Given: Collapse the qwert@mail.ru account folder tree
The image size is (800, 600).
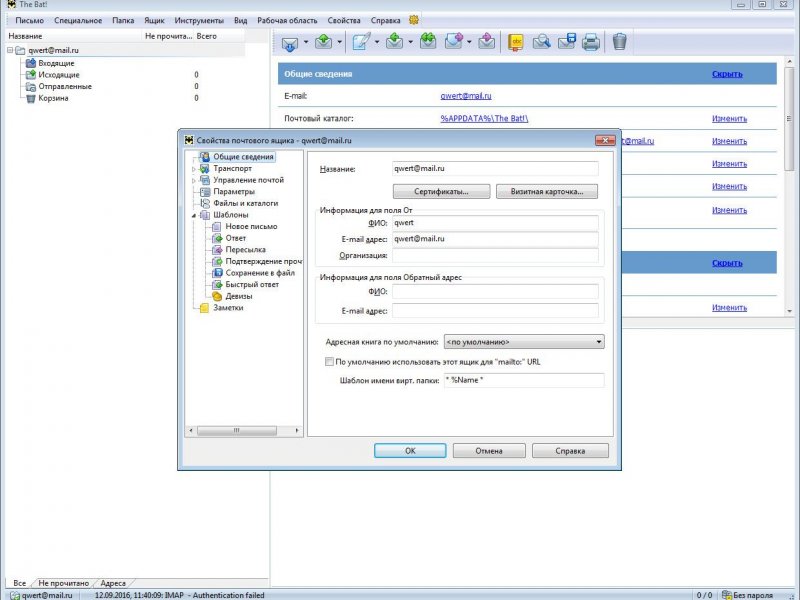Looking at the screenshot, I should point(10,50).
